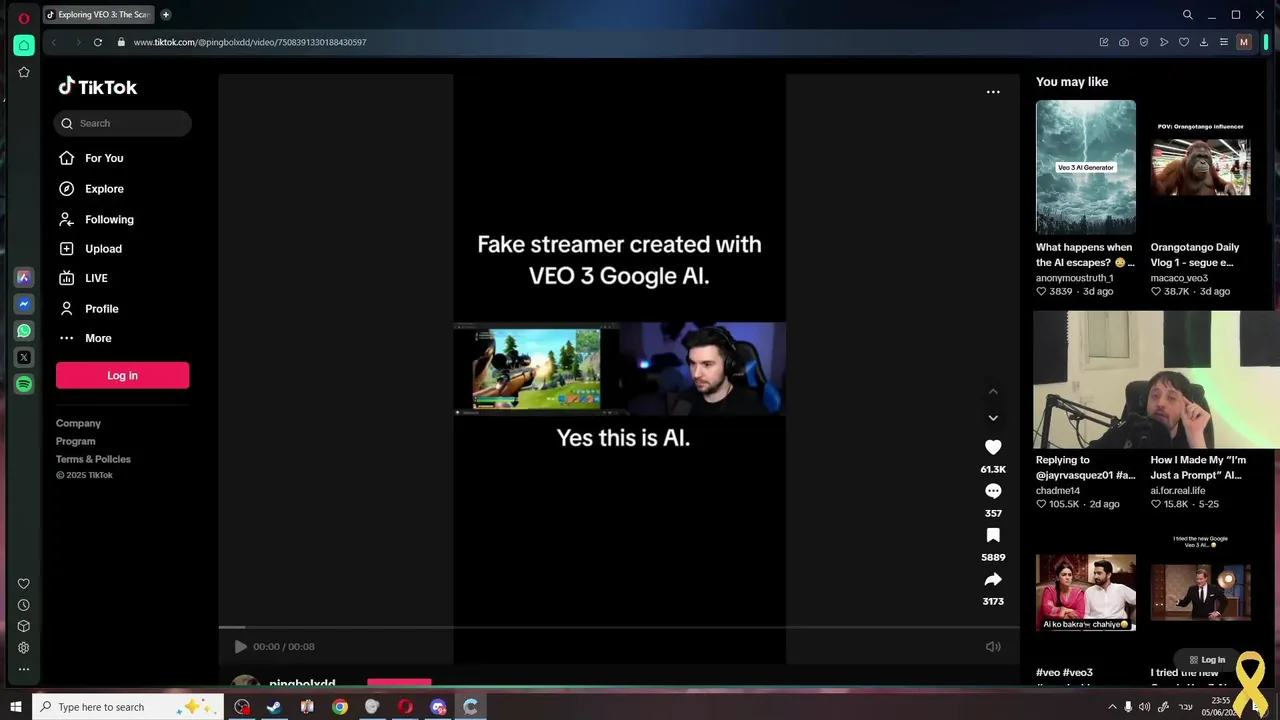Visit chadme14 profile
Image resolution: width=1280 pixels, height=720 pixels.
[x=1058, y=491]
